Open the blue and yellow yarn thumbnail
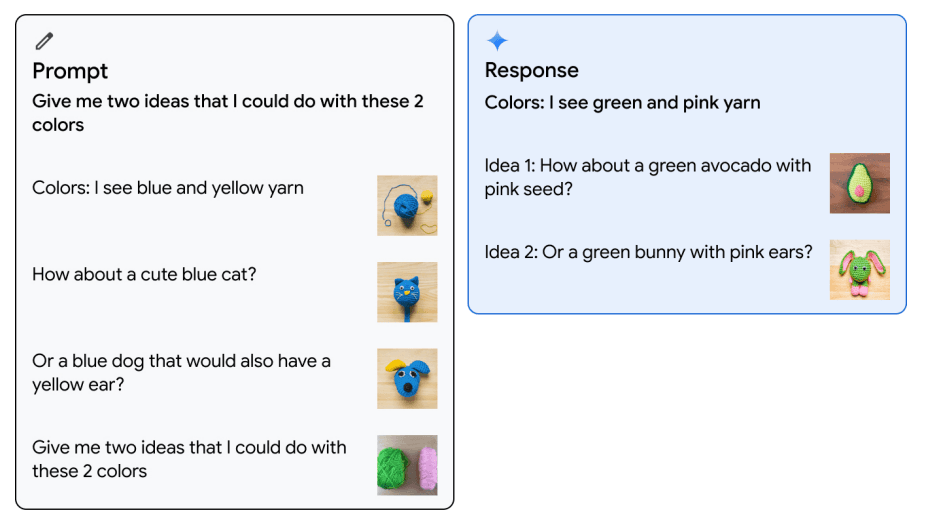 point(407,206)
